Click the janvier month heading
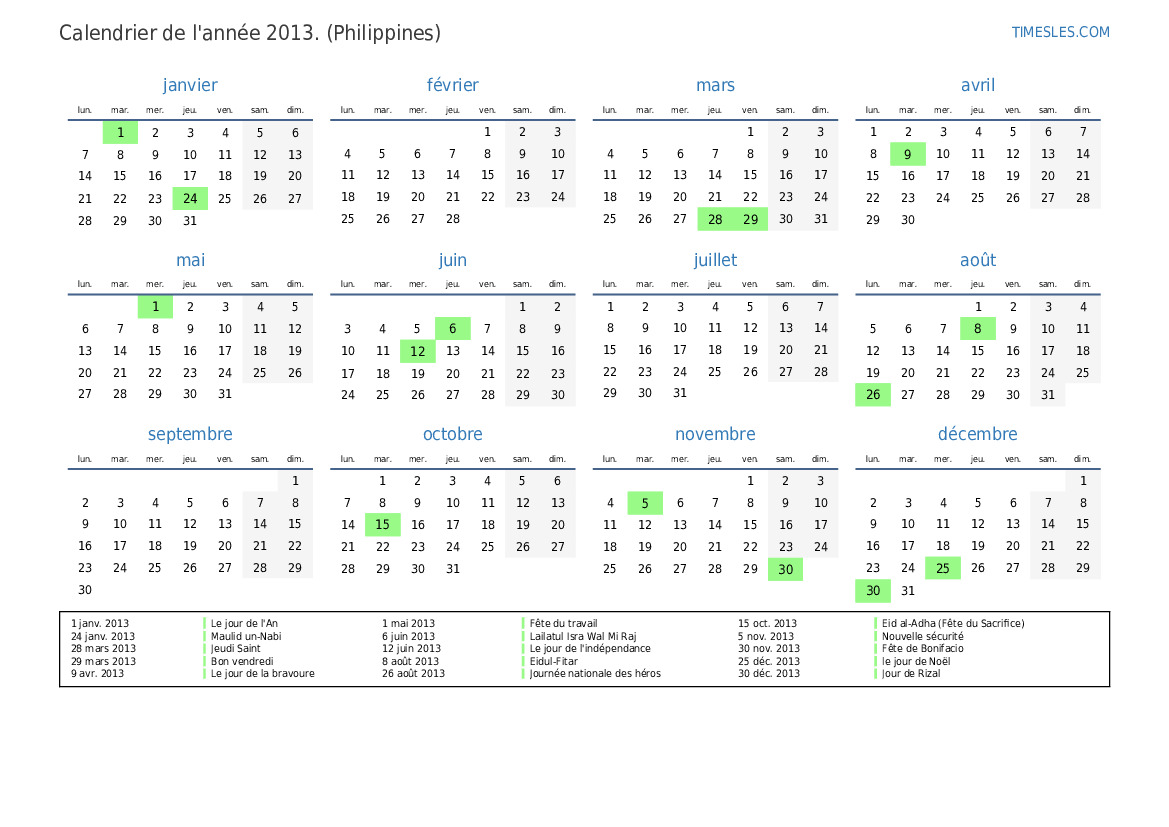Image resolution: width=1169 pixels, height=827 pixels. [x=190, y=86]
